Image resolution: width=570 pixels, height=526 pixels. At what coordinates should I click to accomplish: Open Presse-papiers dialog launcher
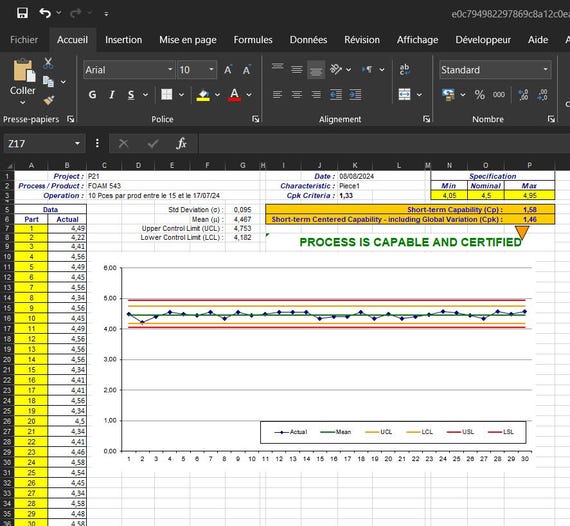(x=71, y=119)
